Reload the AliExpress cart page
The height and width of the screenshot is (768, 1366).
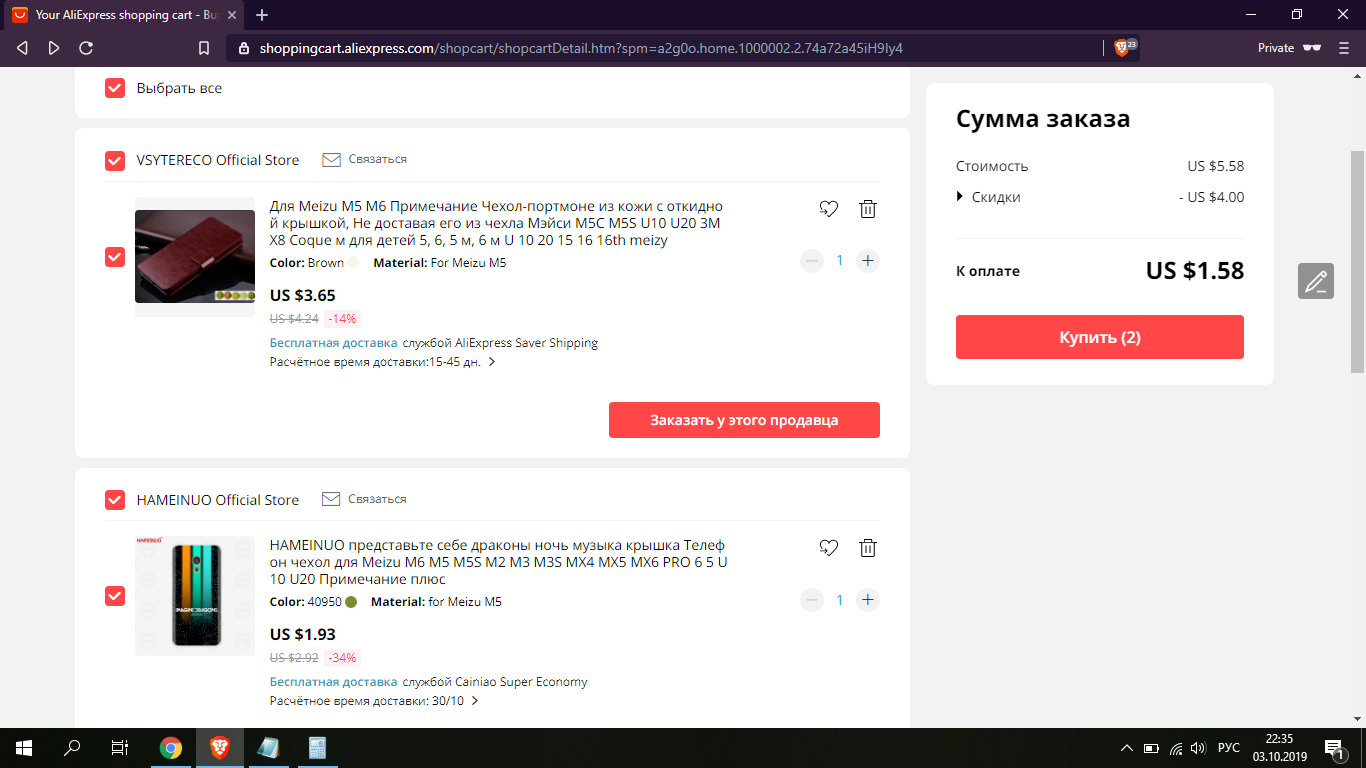tap(86, 48)
